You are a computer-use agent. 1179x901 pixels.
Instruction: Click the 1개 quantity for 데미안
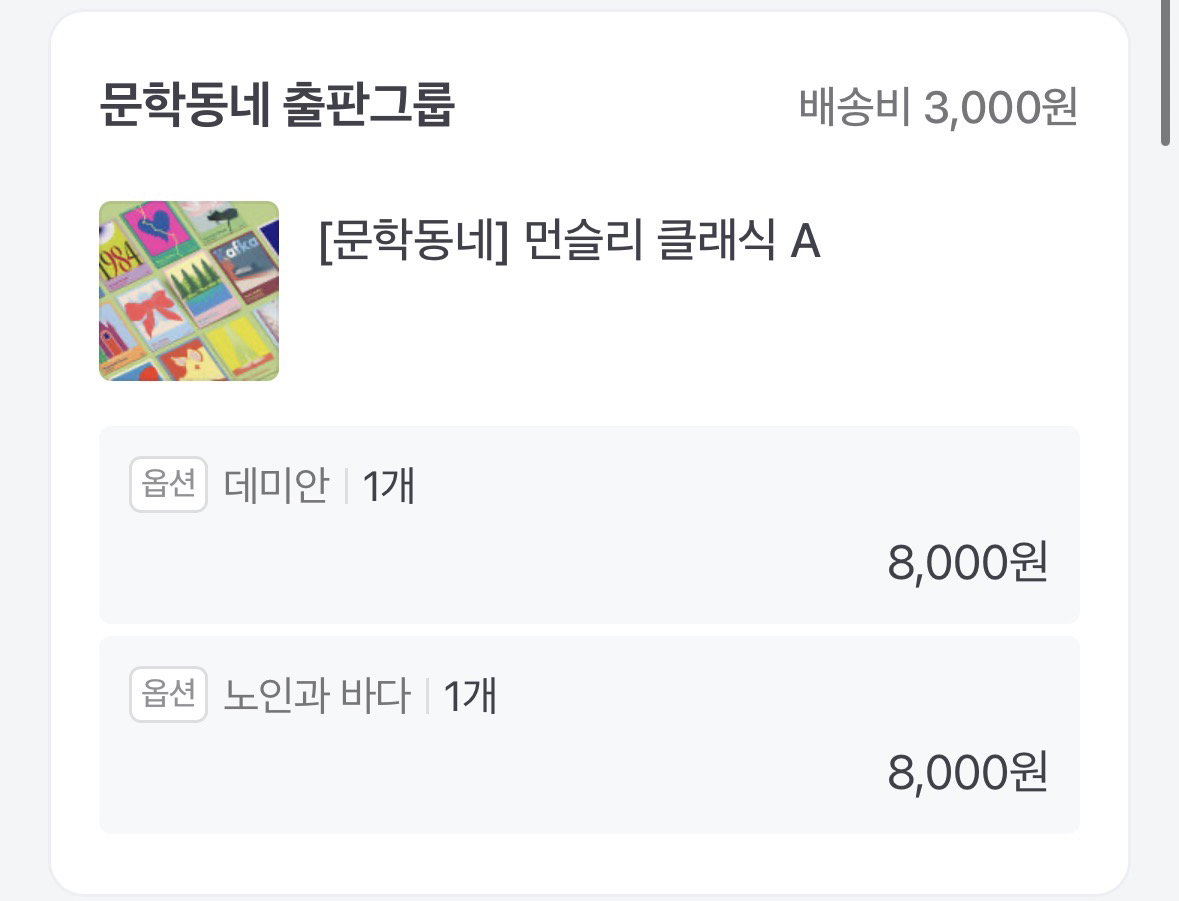point(389,486)
